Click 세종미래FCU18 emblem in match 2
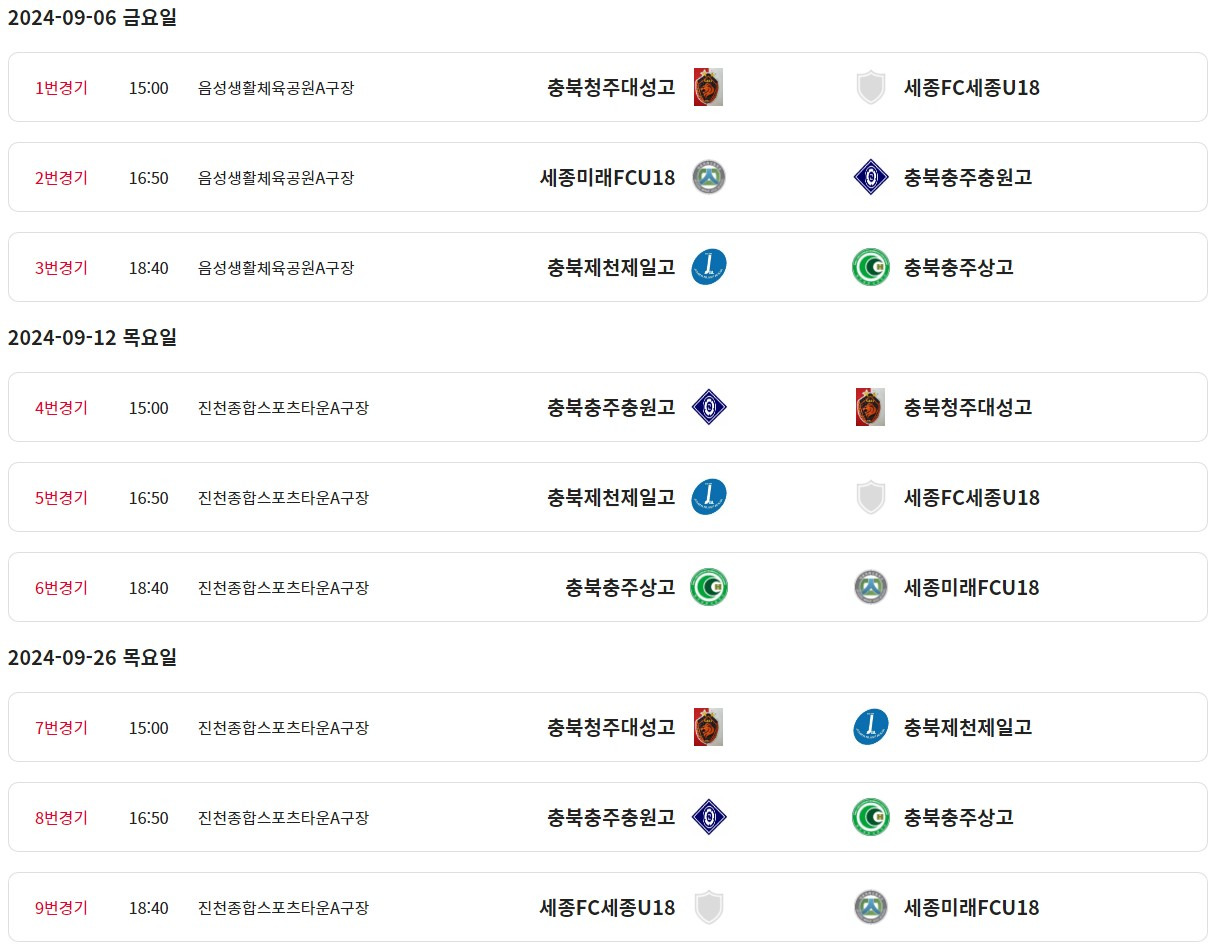 [x=709, y=177]
